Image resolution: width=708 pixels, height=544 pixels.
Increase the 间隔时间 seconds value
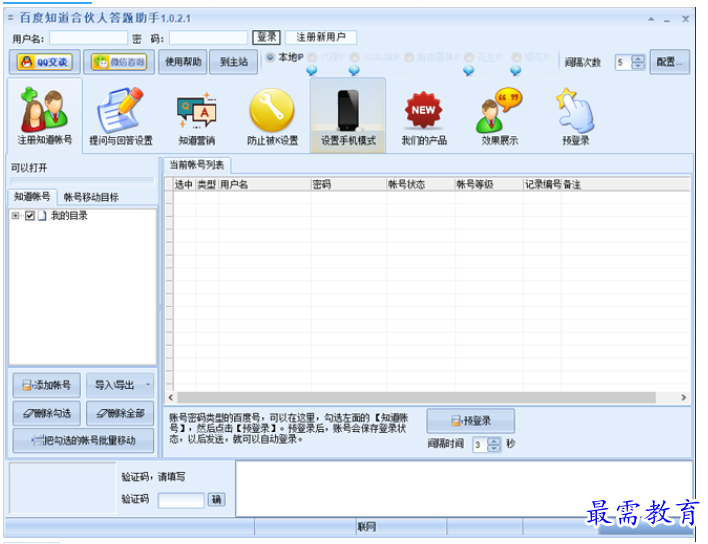coord(494,441)
